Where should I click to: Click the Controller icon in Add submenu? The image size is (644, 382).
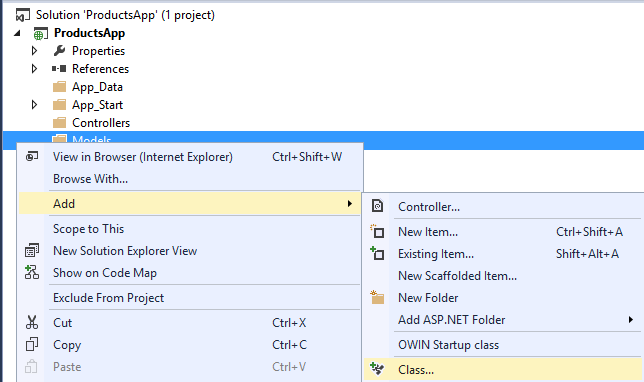pos(377,205)
